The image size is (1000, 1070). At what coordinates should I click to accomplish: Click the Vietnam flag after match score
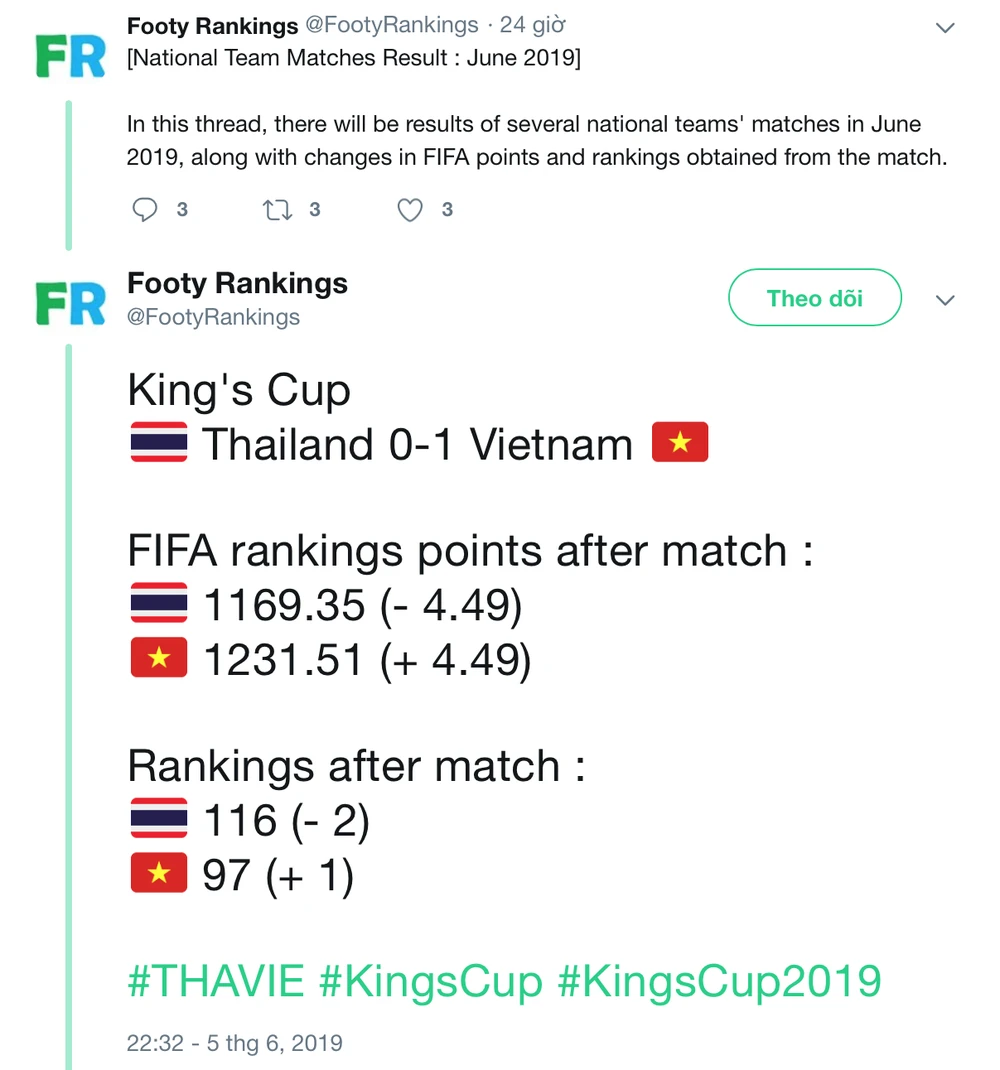click(680, 443)
